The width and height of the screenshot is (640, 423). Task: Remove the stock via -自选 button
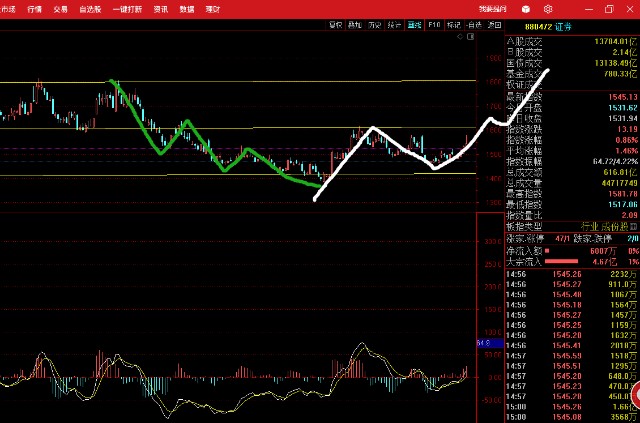tap(474, 23)
